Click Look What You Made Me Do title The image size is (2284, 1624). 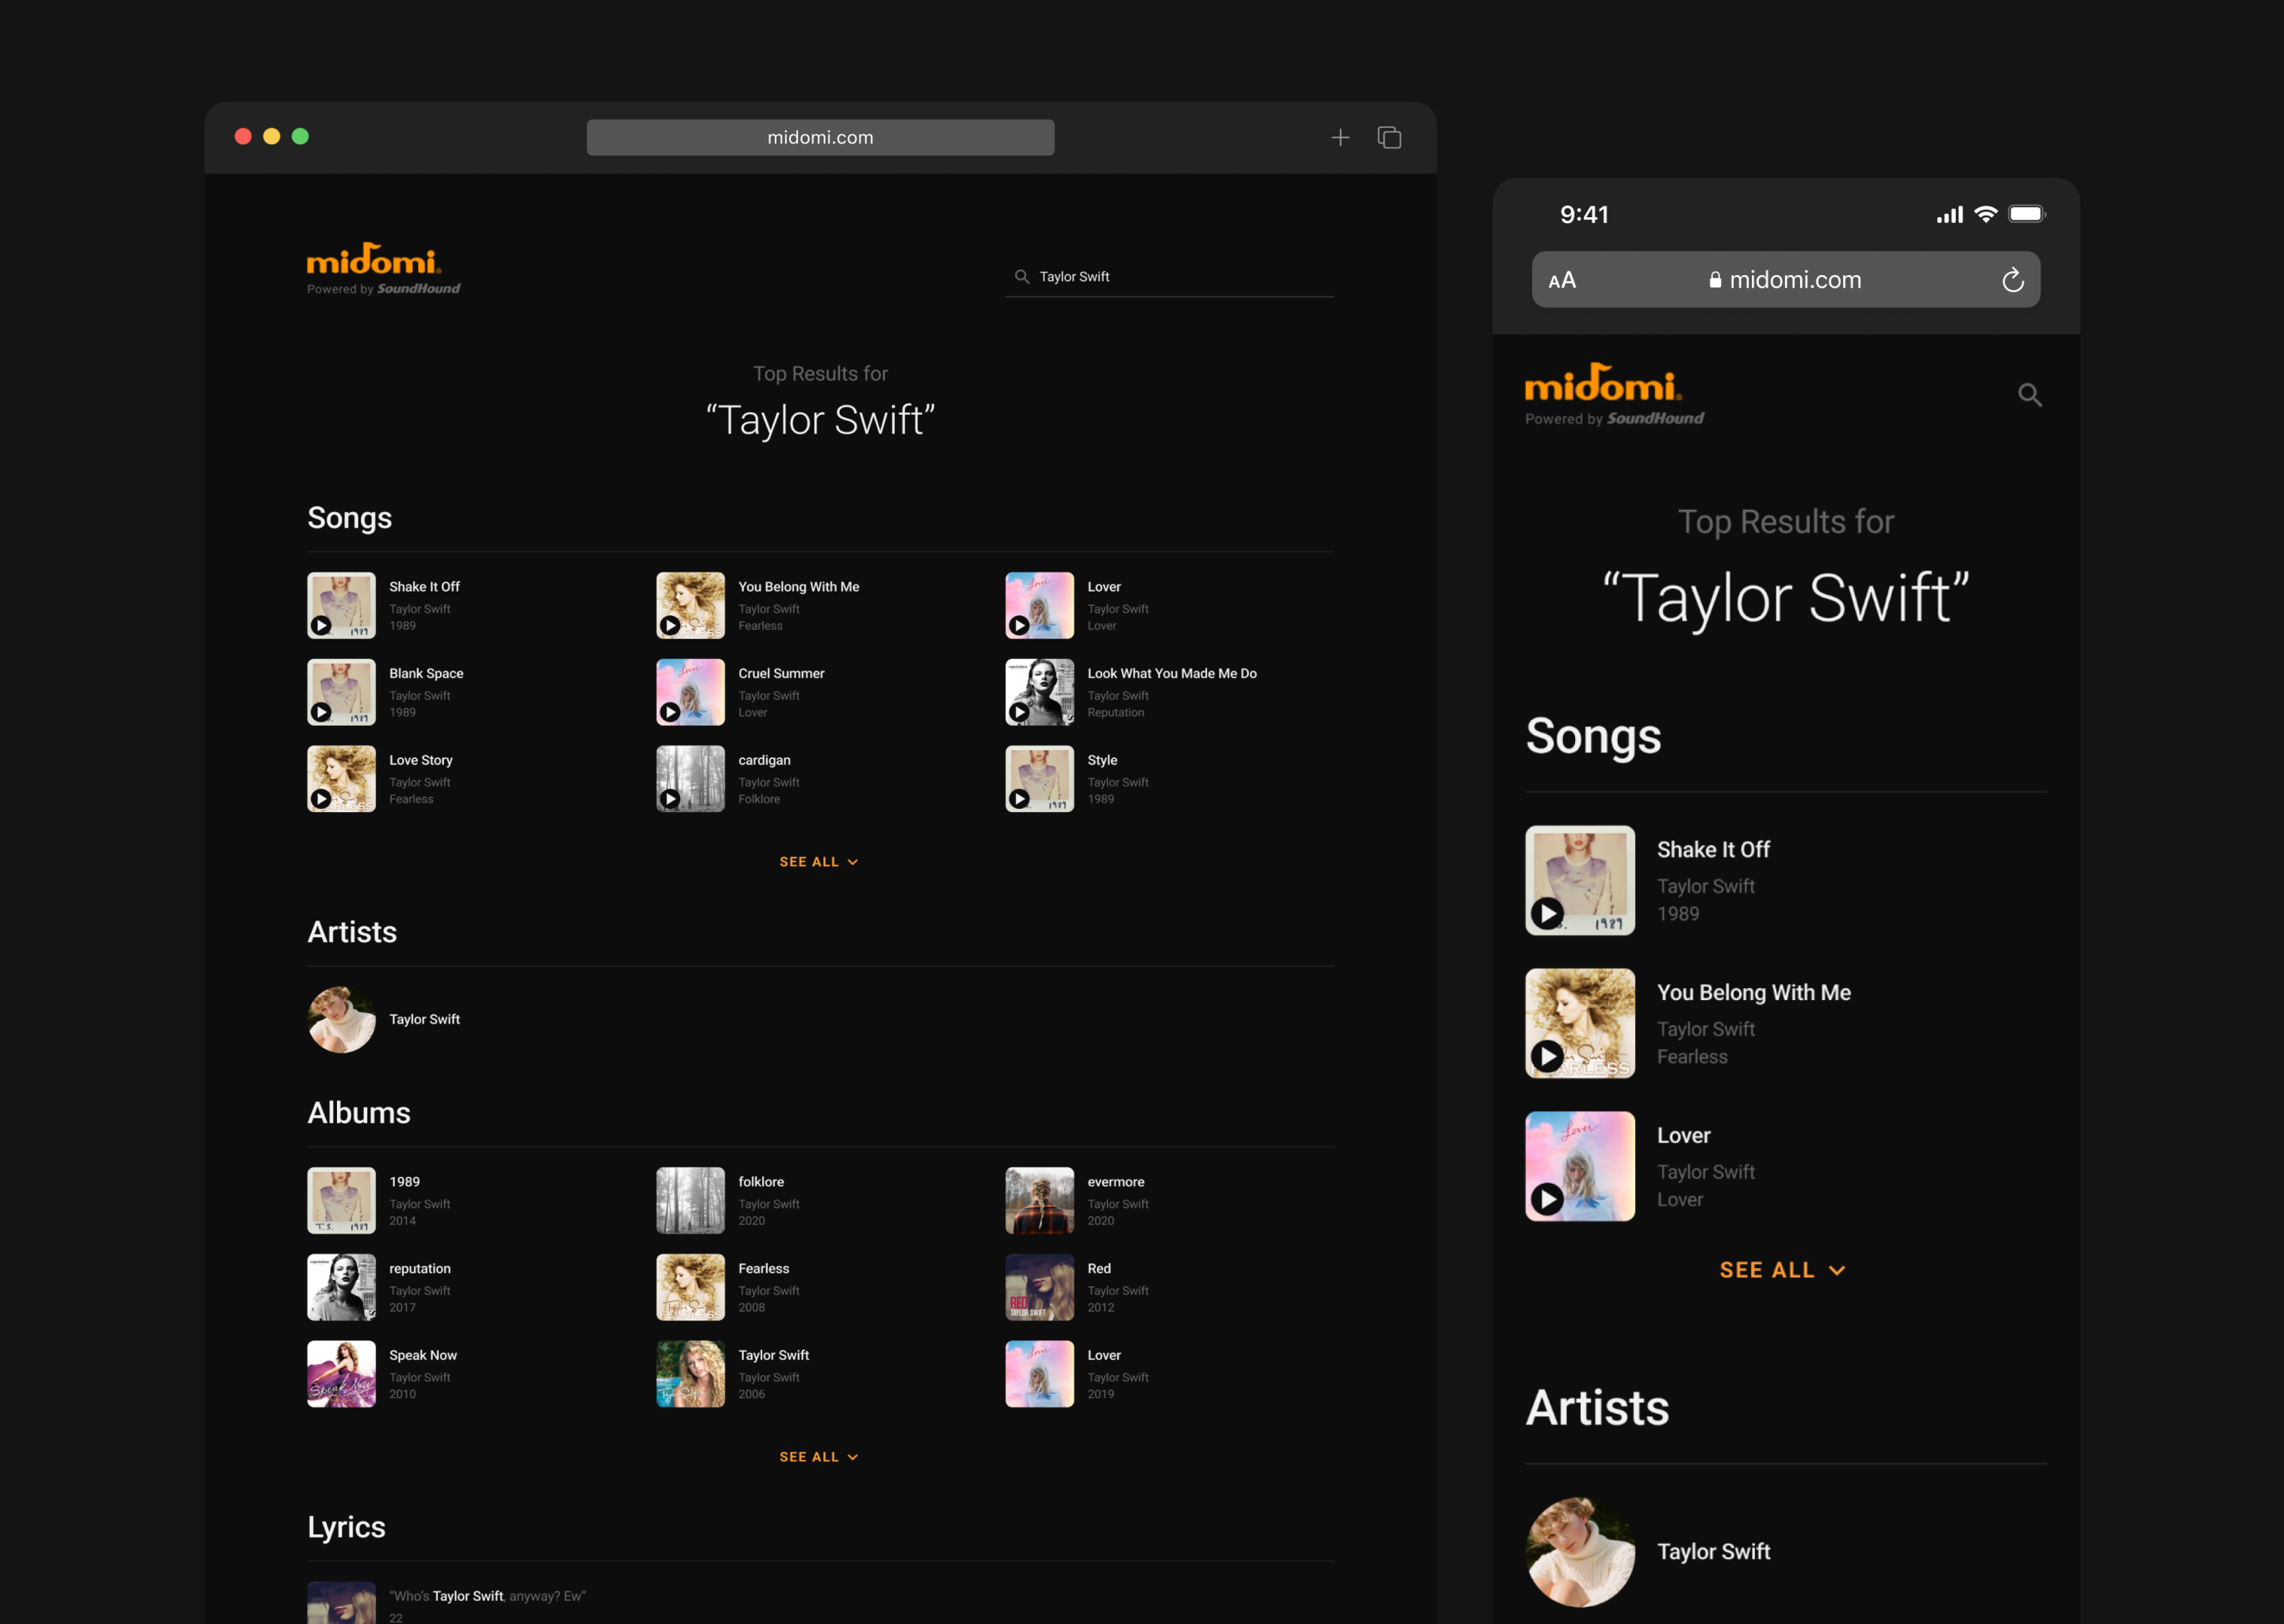[x=1172, y=673]
